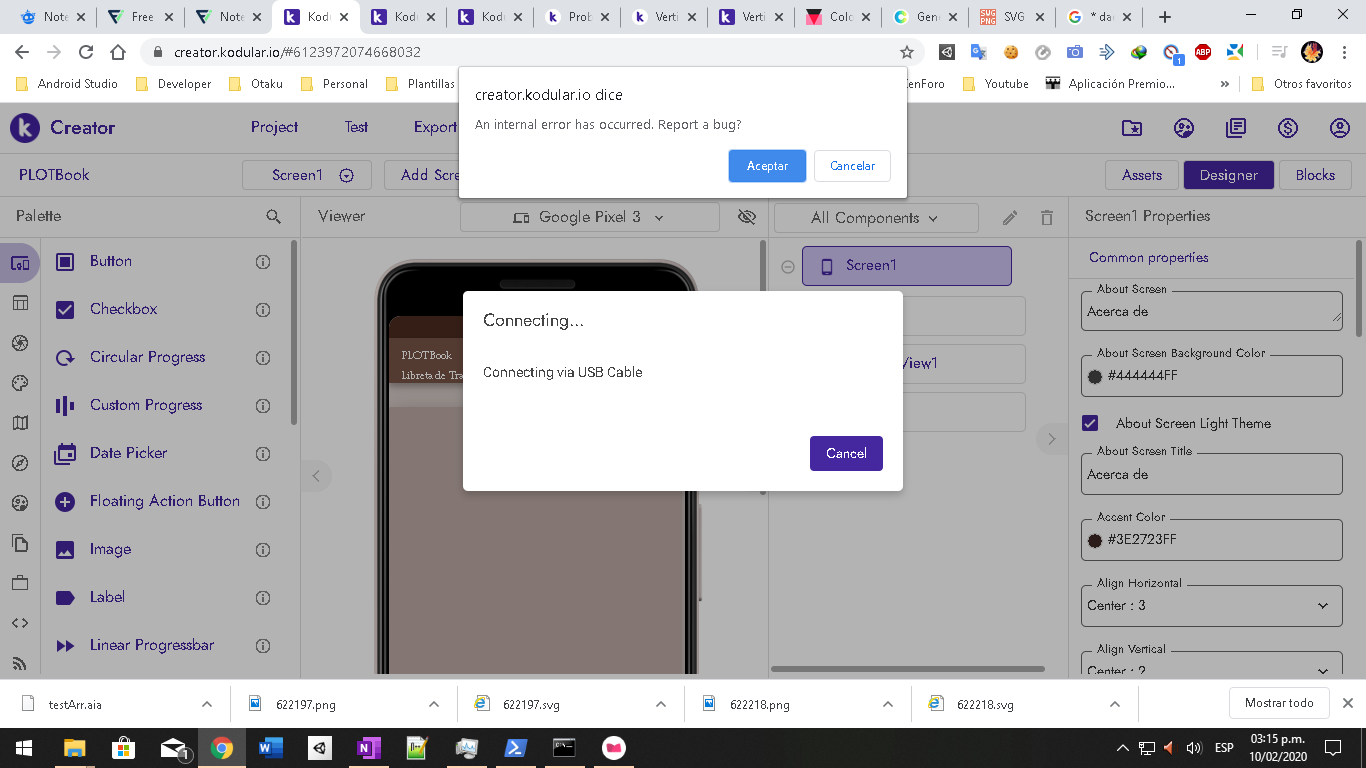Click About Screen Background Color swatch
This screenshot has height=768, width=1366.
(x=1095, y=376)
